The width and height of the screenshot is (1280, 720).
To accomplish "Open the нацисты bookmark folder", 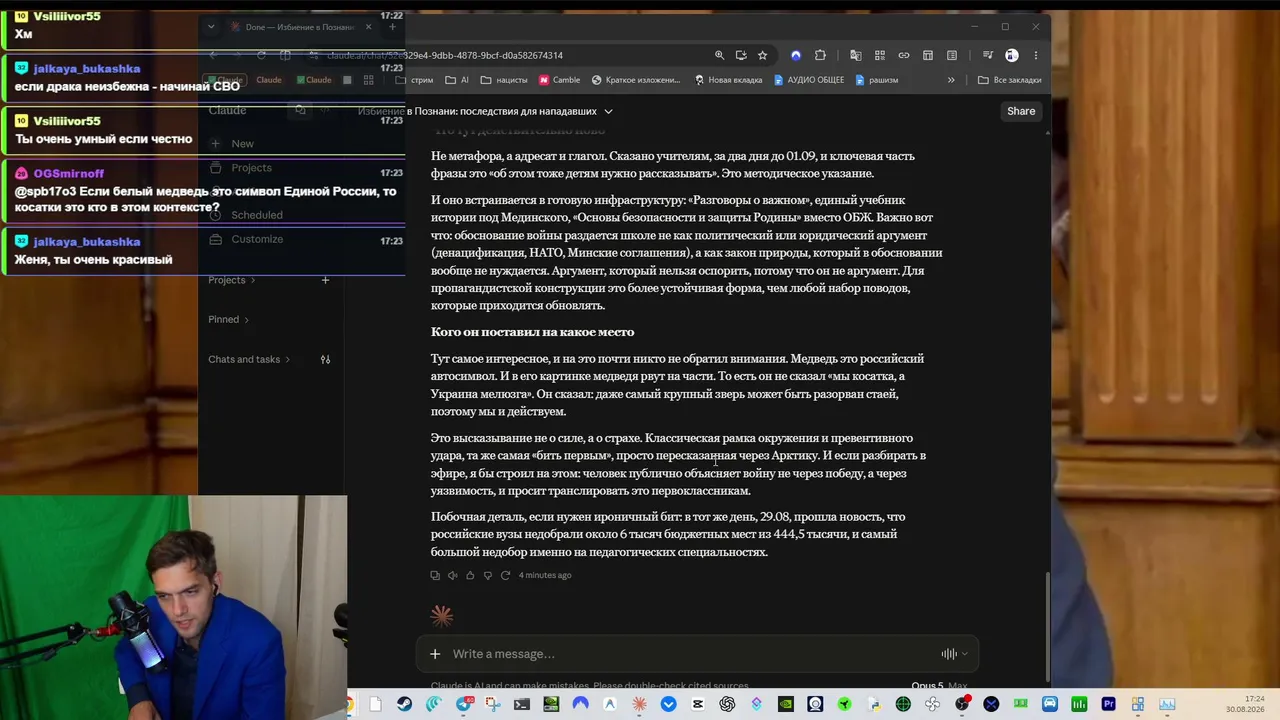I will [504, 80].
